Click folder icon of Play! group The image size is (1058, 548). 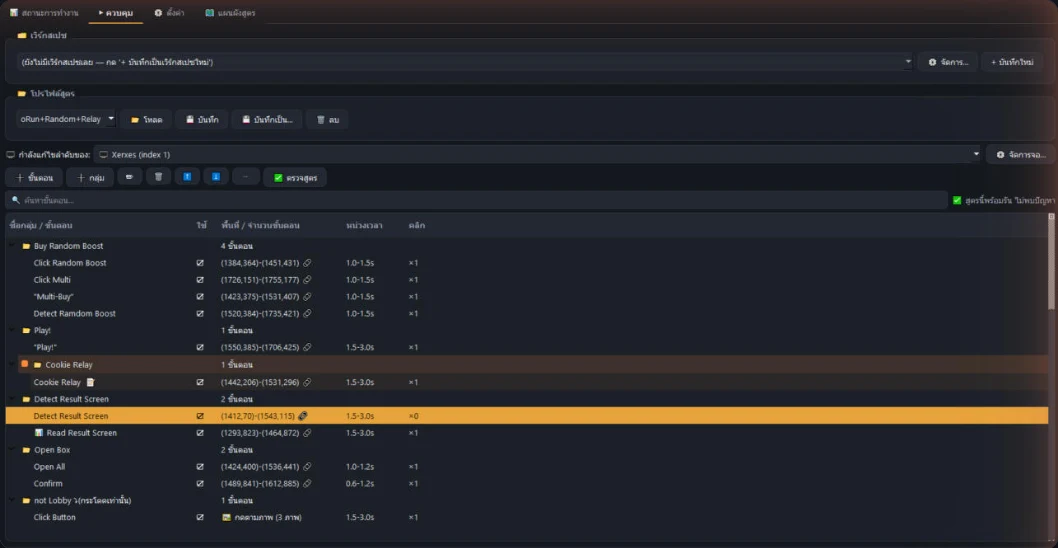point(26,331)
